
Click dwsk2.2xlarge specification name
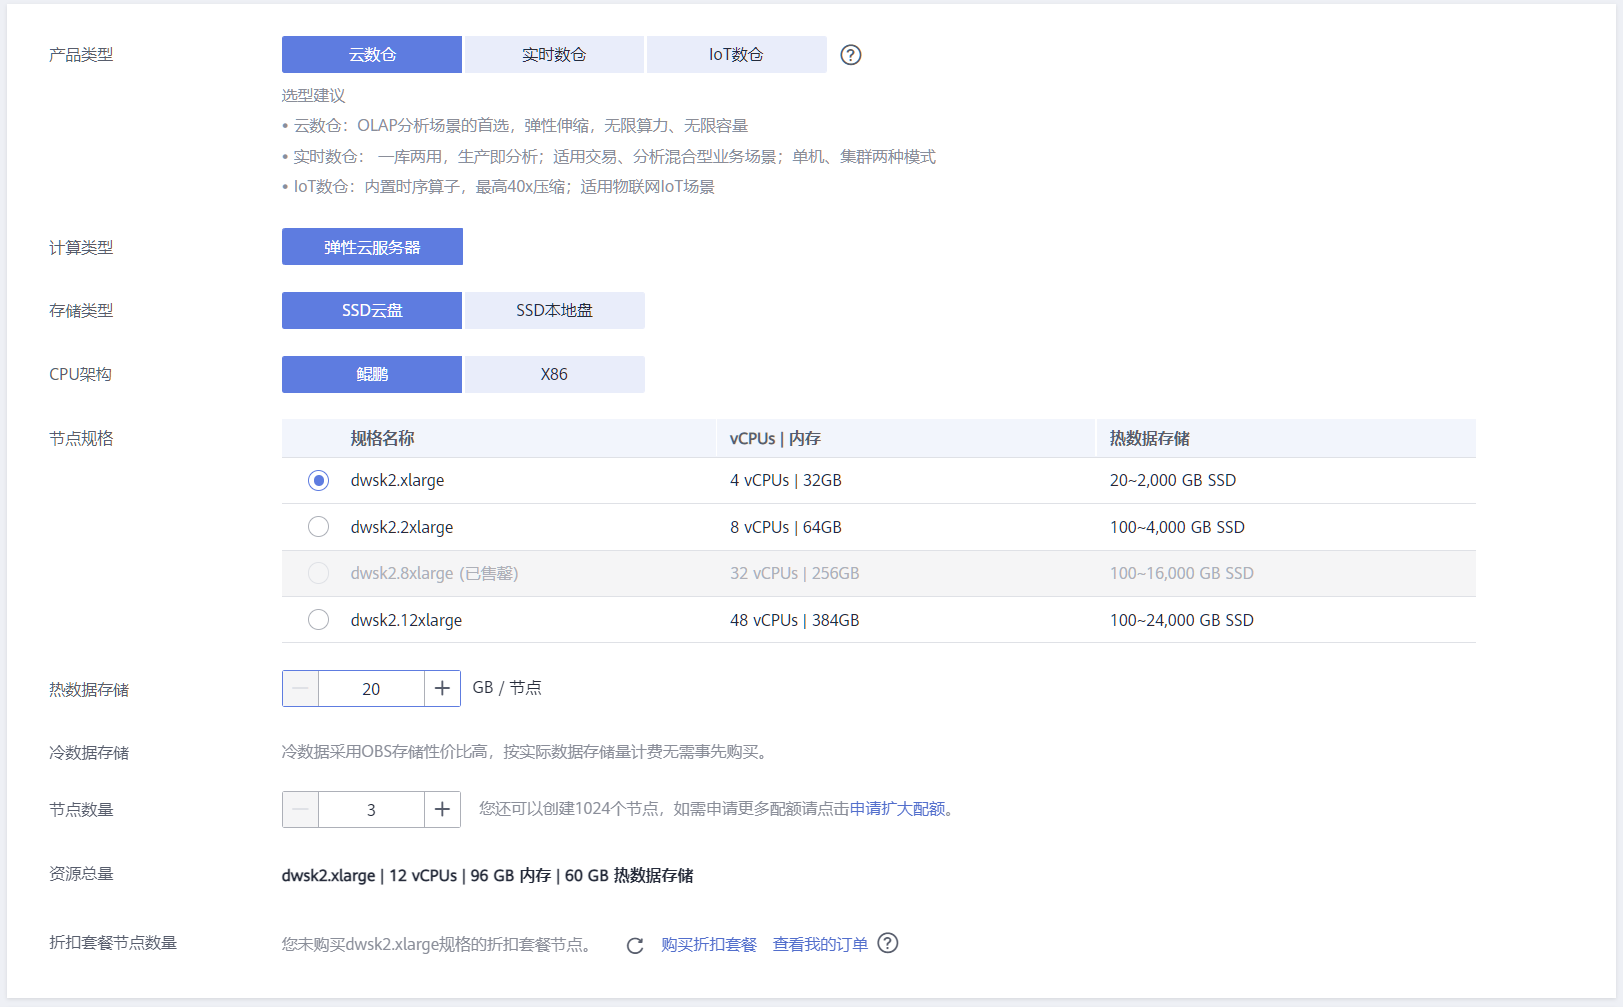coord(402,527)
